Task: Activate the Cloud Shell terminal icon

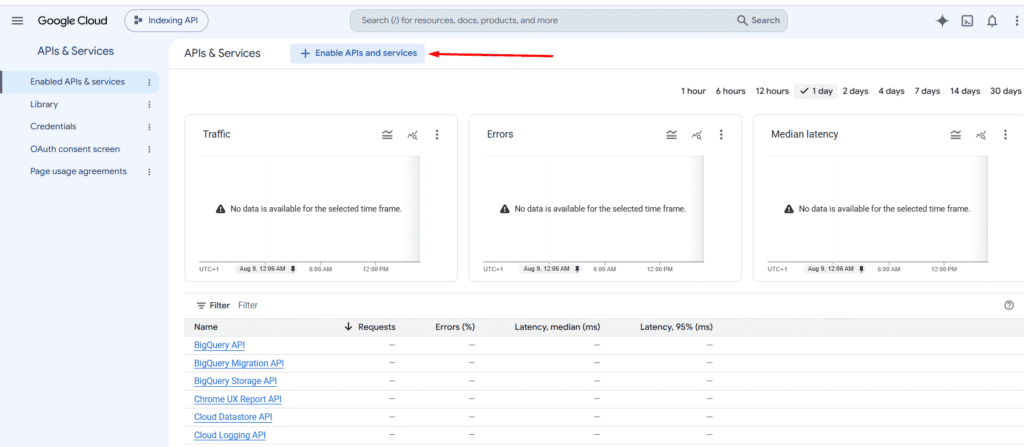Action: tap(967, 20)
